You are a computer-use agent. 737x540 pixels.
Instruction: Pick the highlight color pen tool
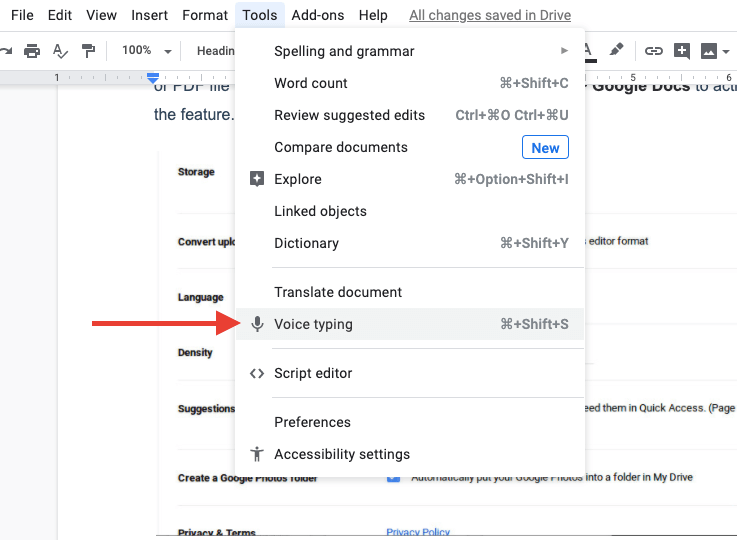[x=617, y=49]
